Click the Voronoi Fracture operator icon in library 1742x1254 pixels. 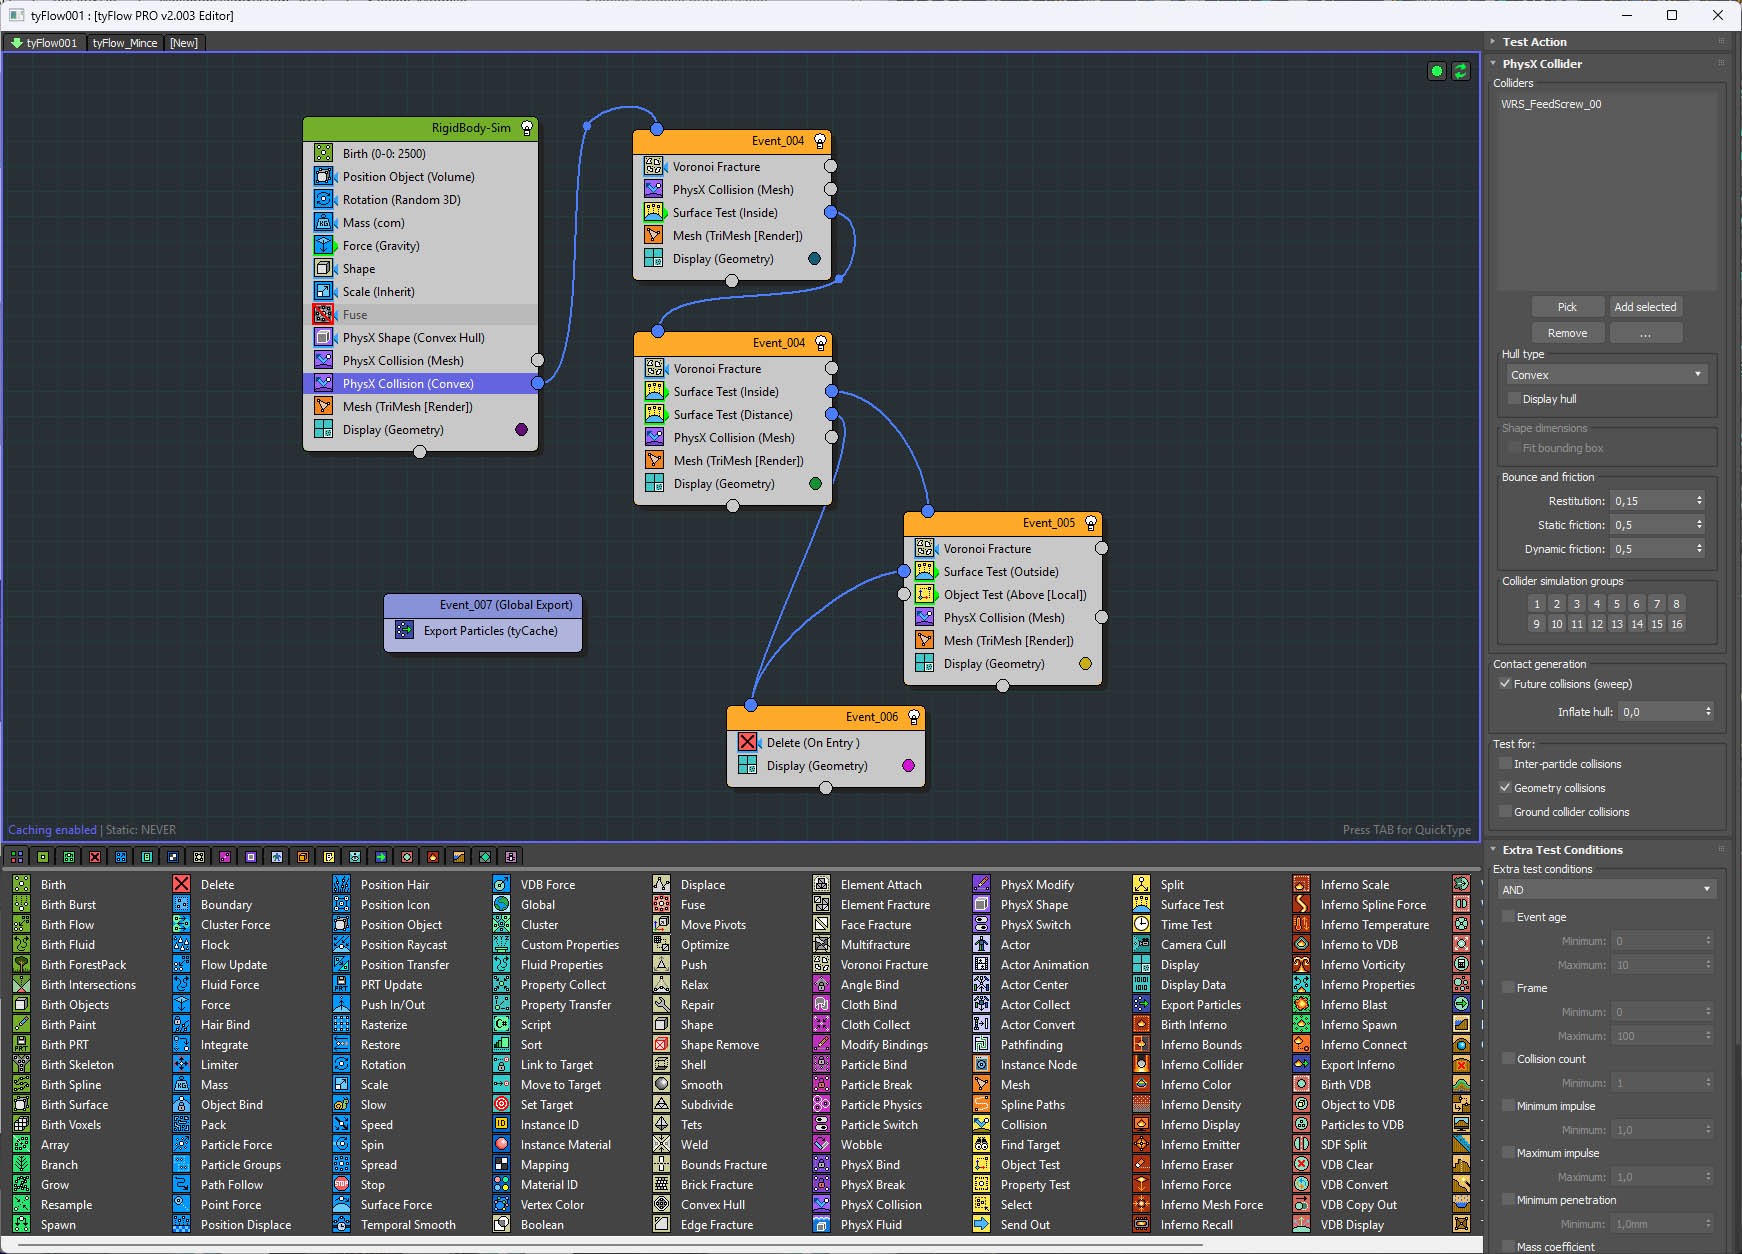click(821, 965)
